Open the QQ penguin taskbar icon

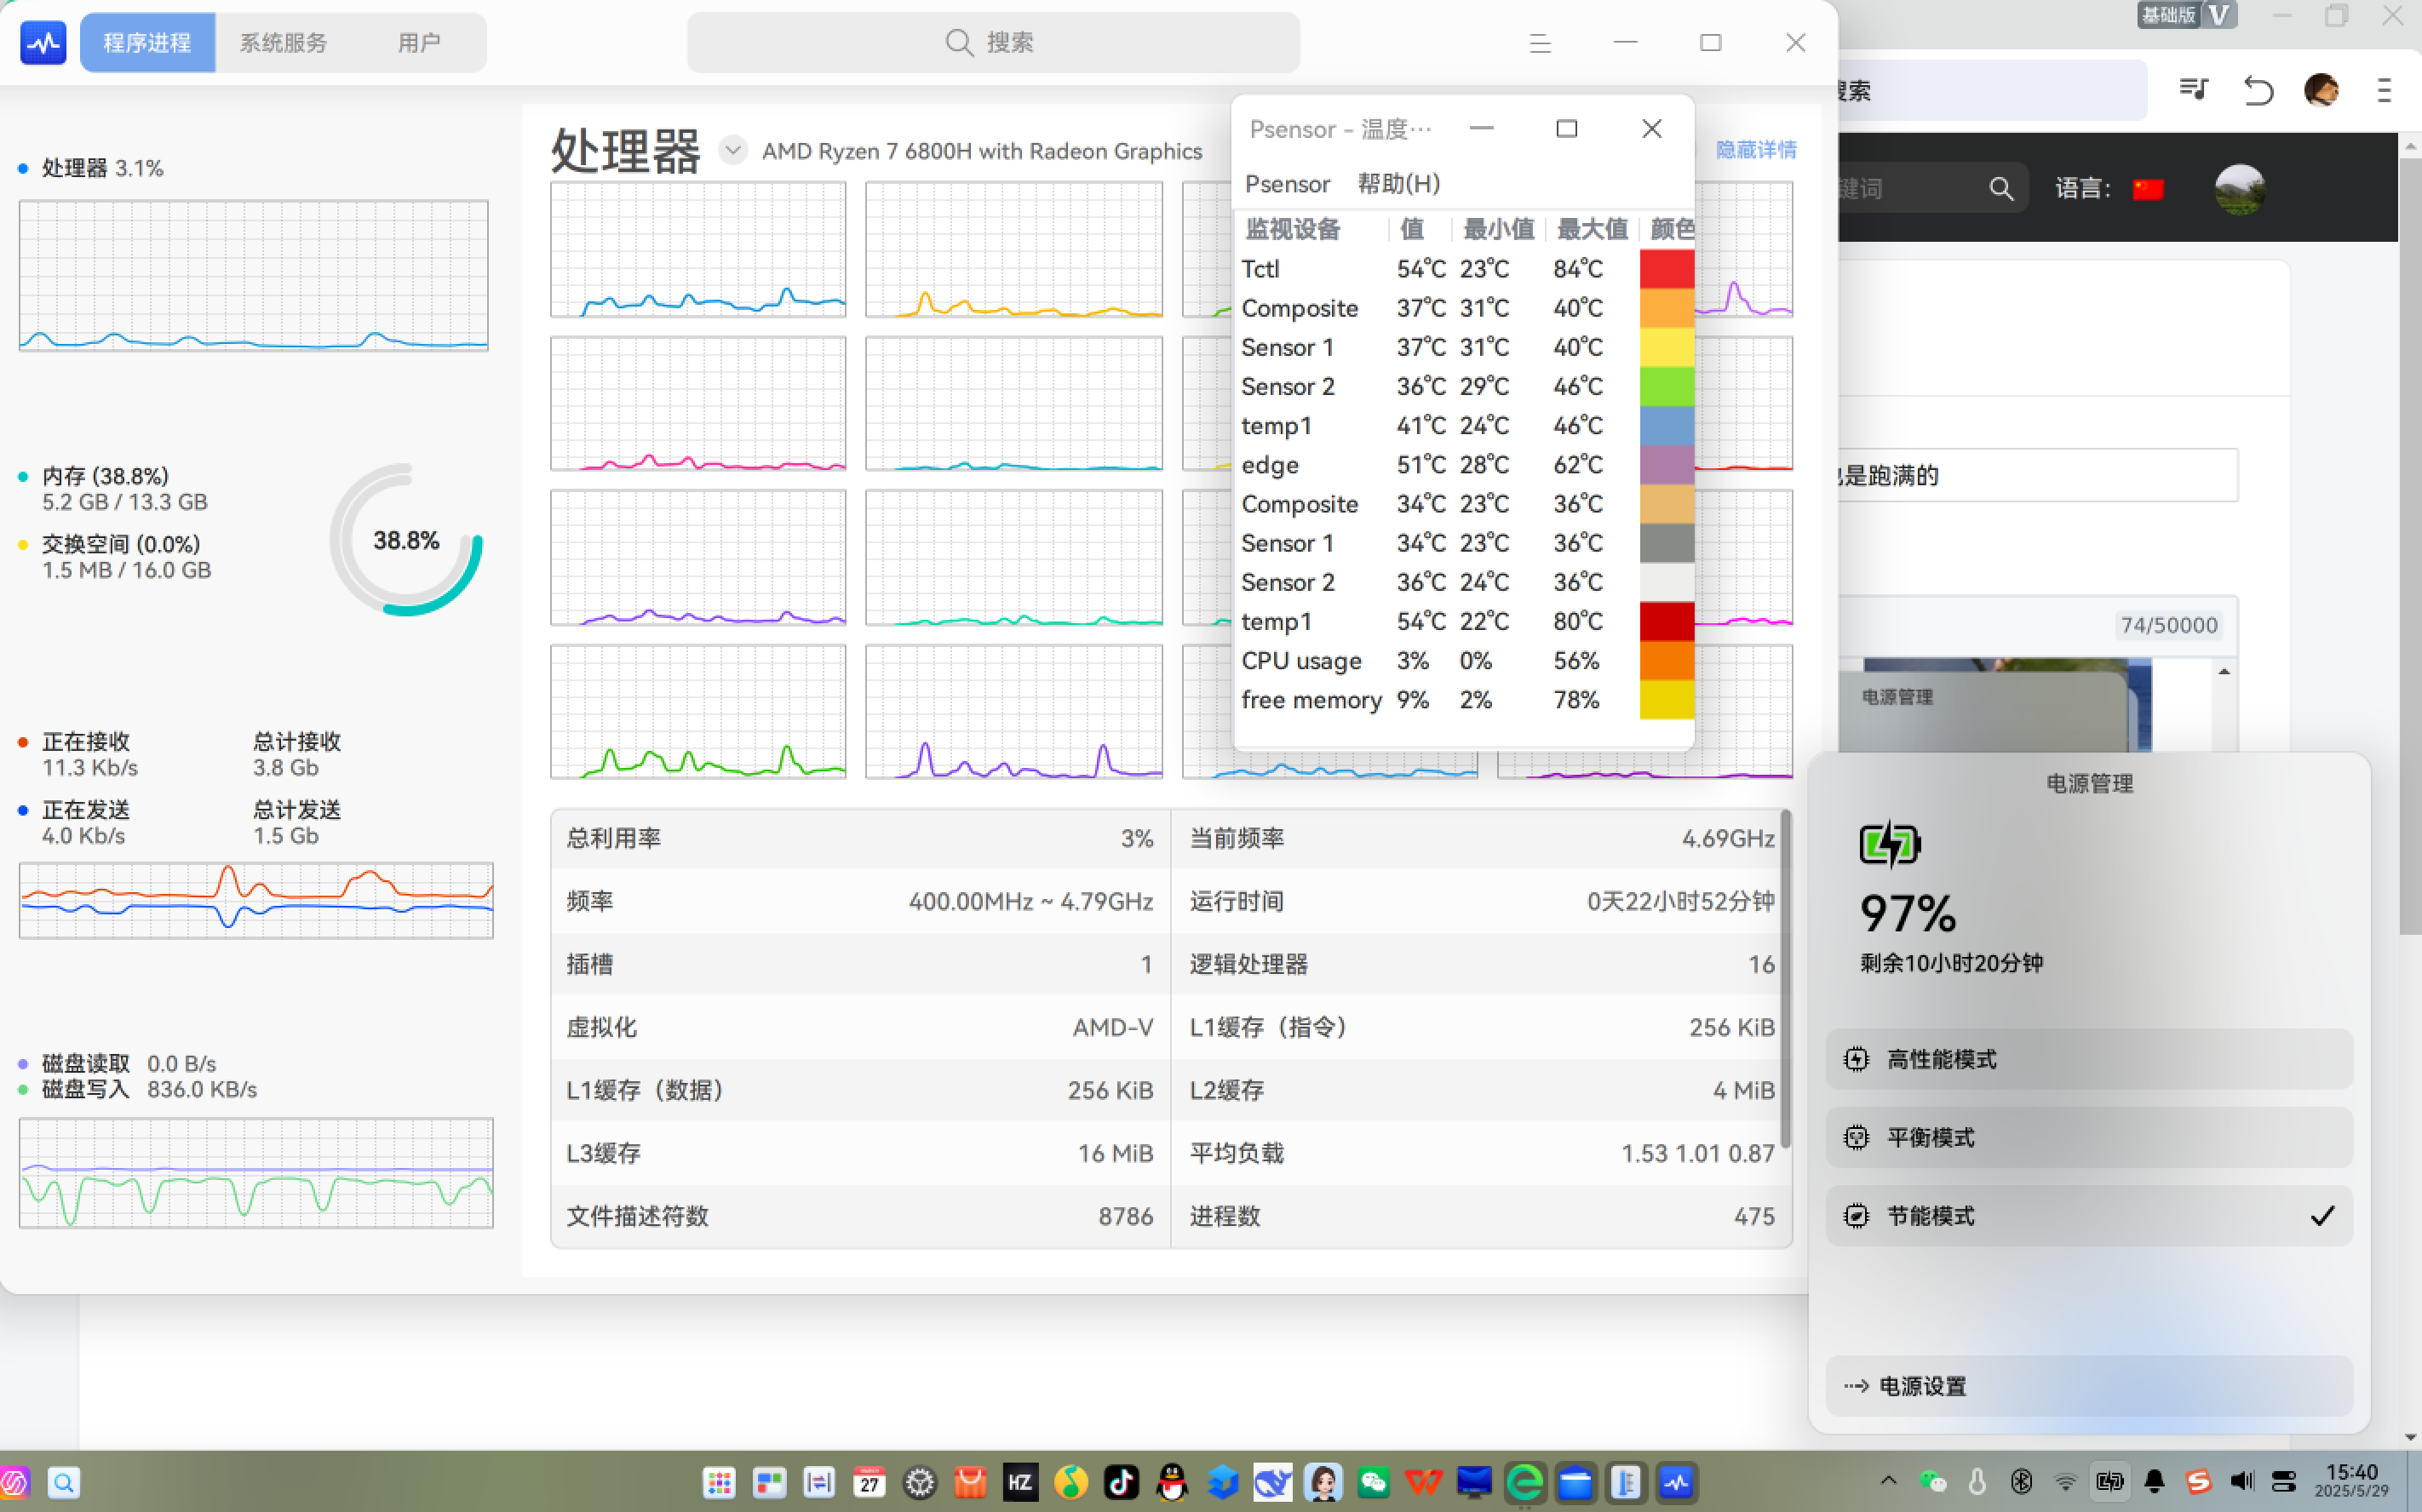coord(1172,1482)
